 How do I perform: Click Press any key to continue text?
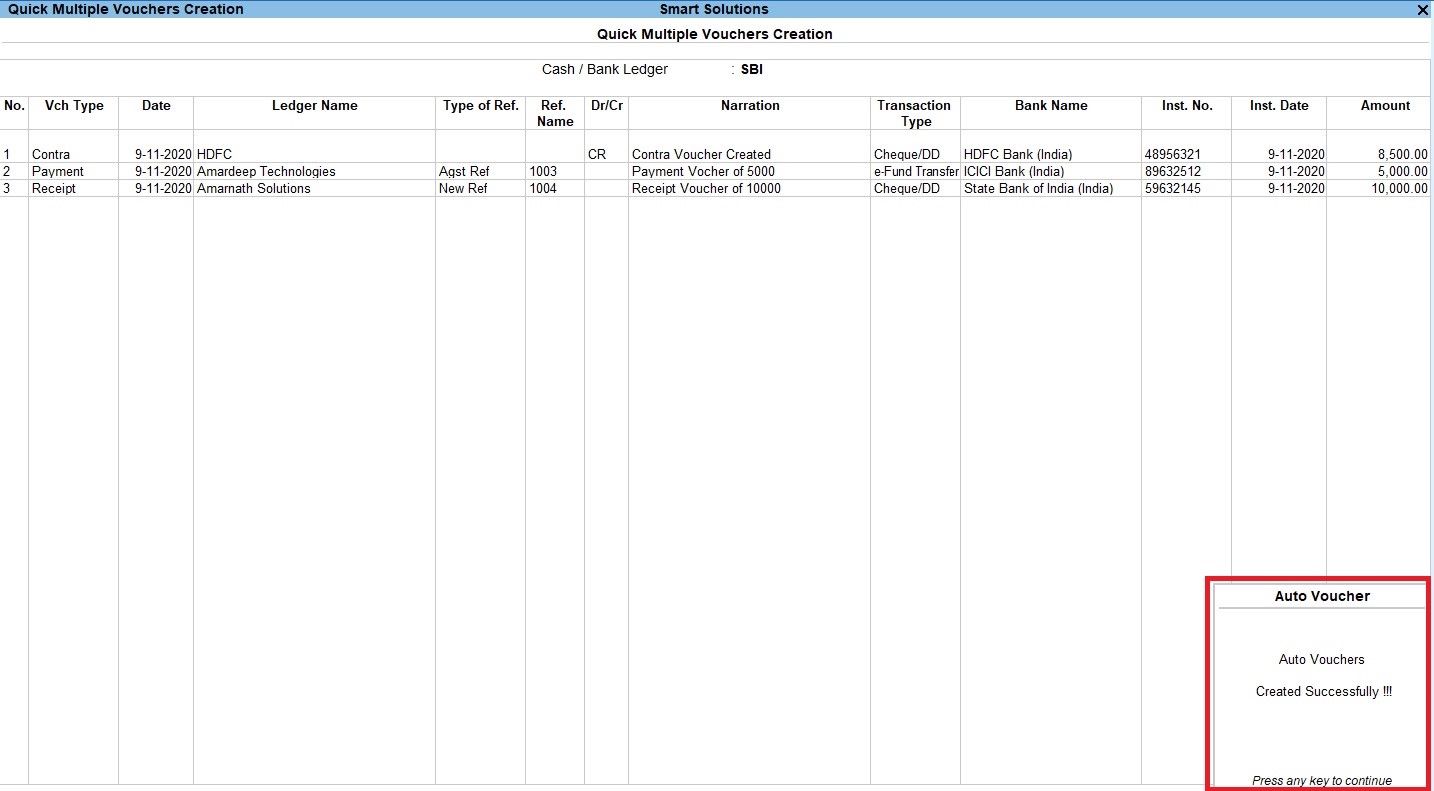1323,780
